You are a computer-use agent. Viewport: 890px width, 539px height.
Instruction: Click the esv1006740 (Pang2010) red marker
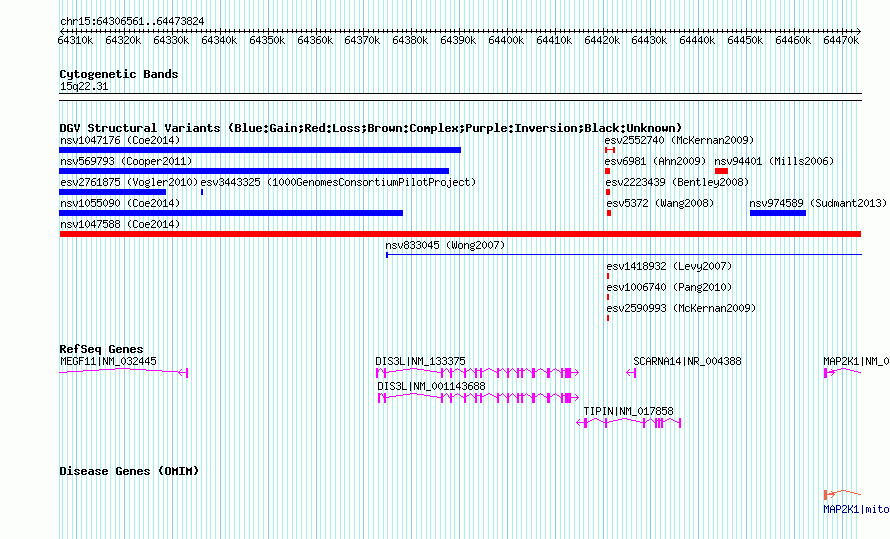click(608, 297)
